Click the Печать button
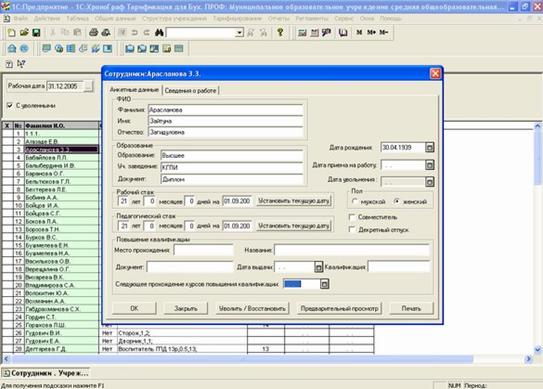Image resolution: width=543 pixels, height=389 pixels. coord(411,308)
